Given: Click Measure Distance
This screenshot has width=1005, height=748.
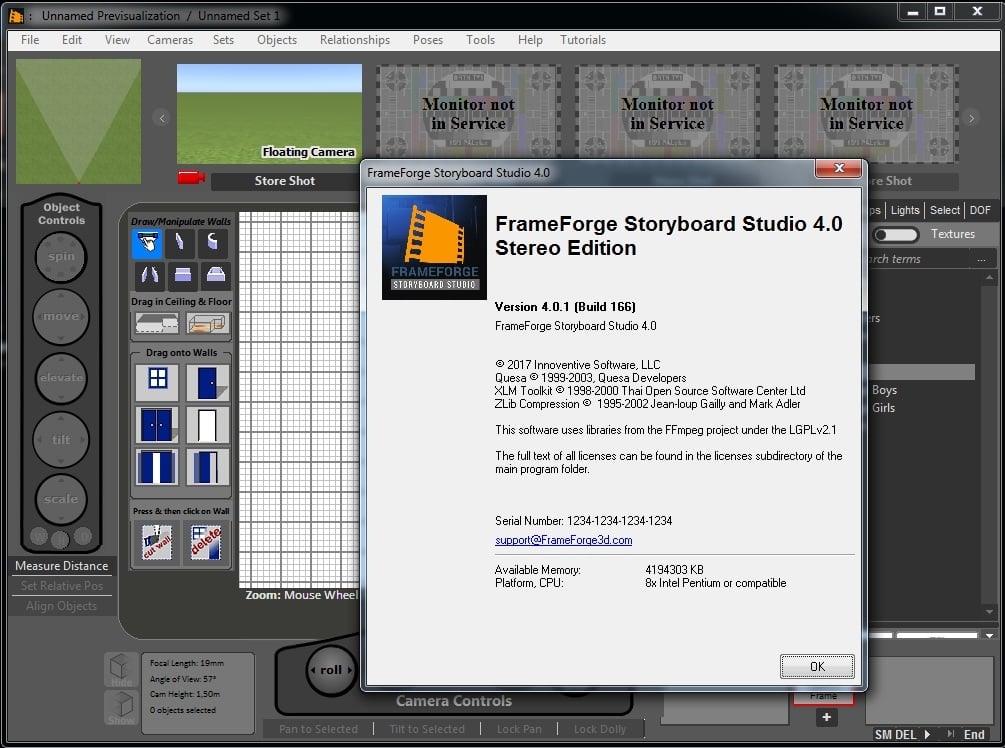Looking at the screenshot, I should click(62, 566).
